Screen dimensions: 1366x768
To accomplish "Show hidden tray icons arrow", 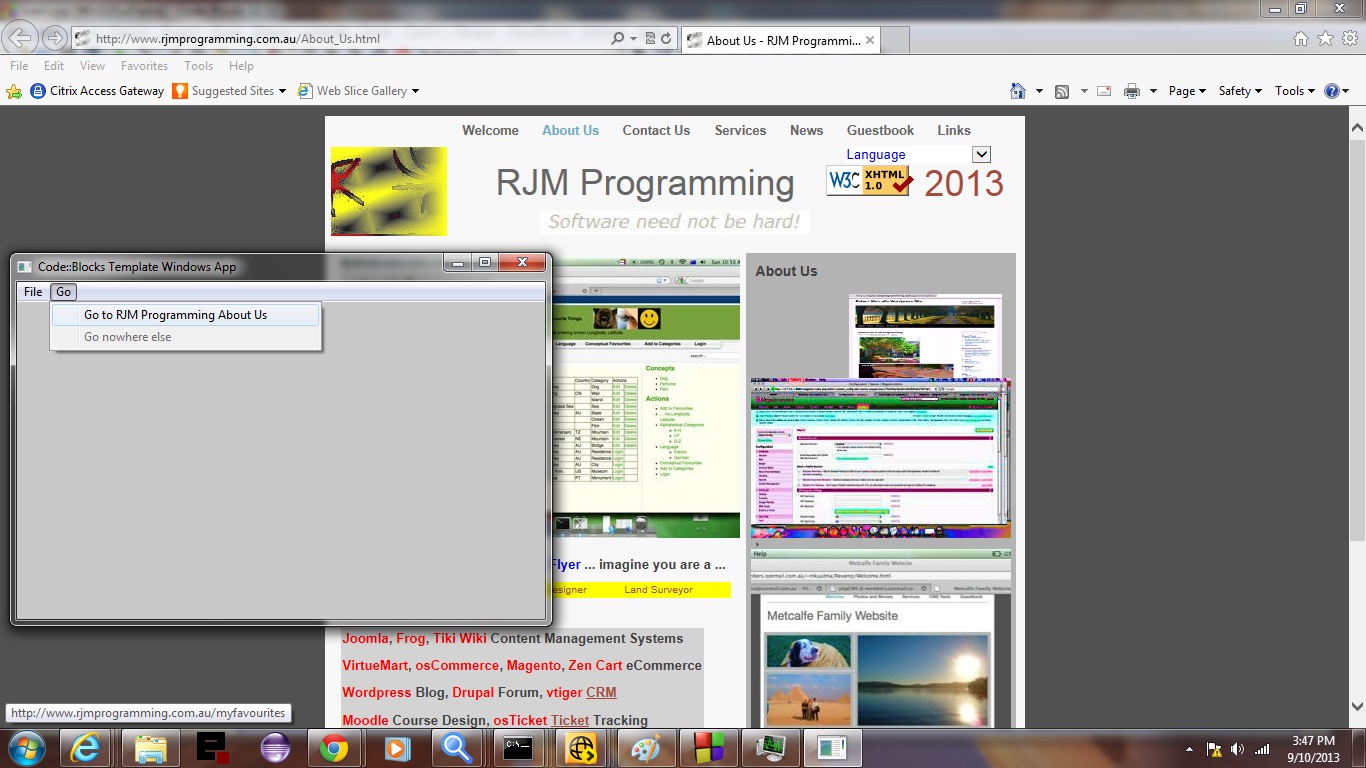I will 1189,749.
